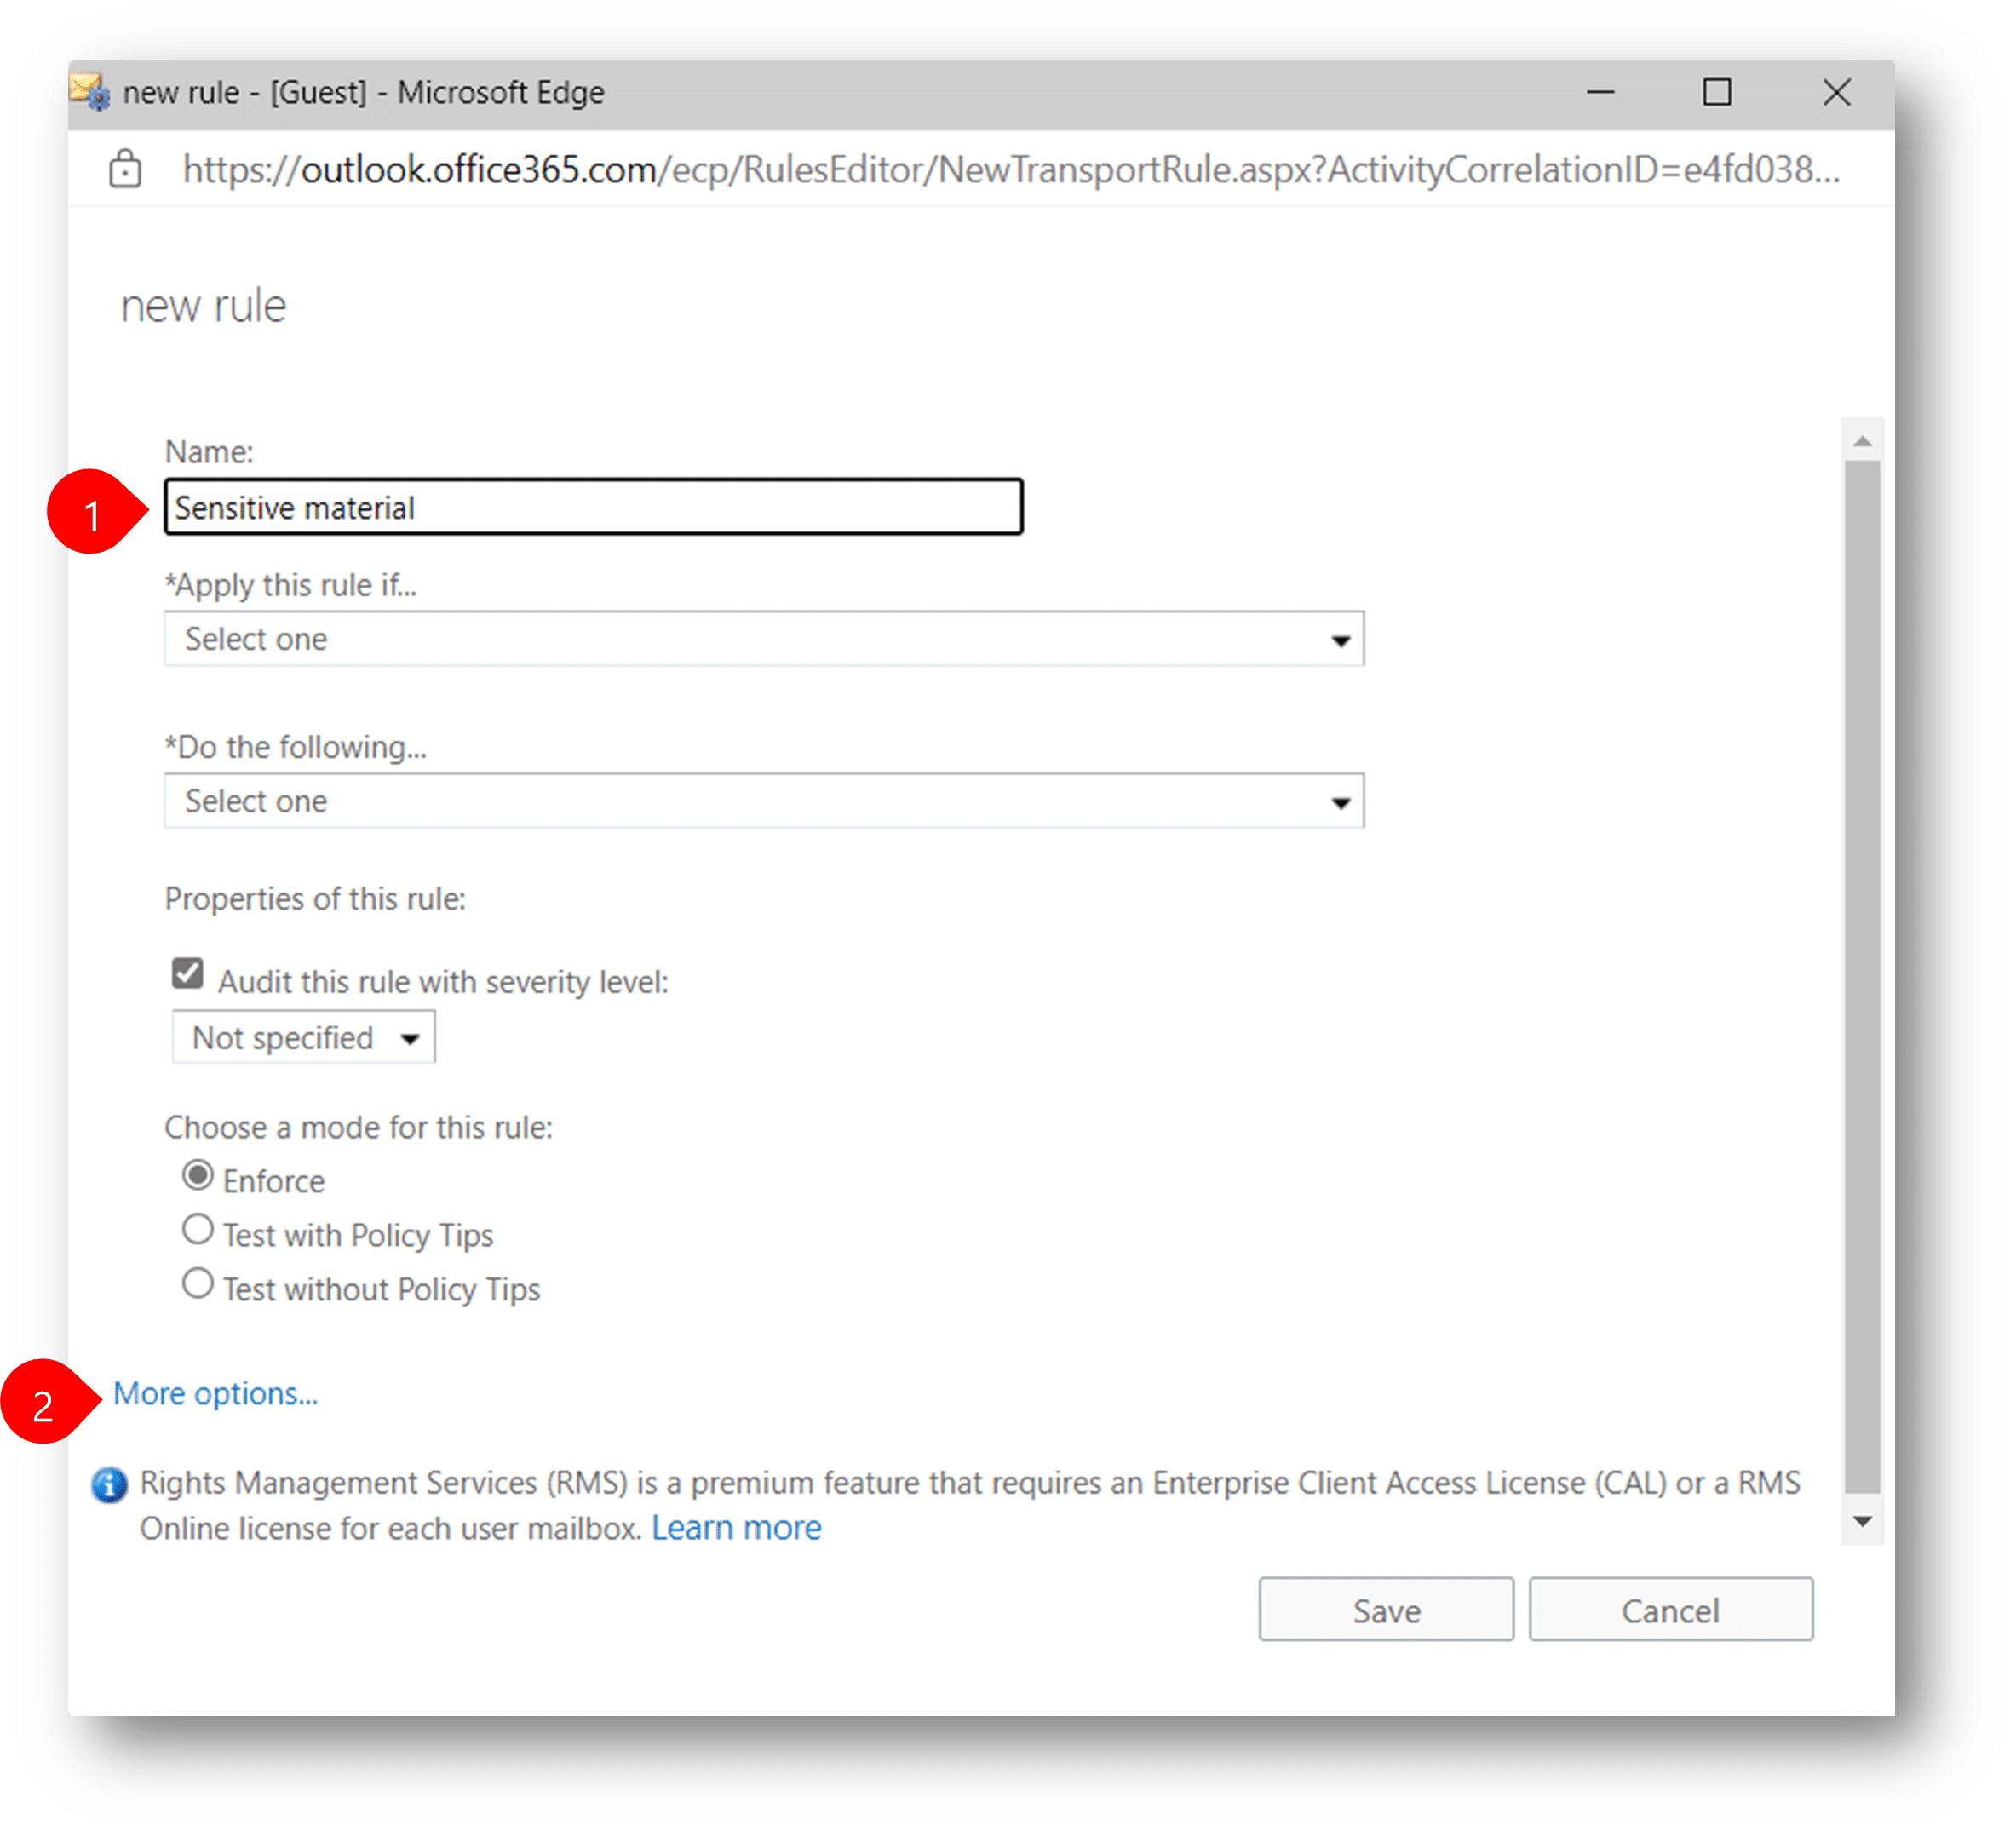2016x1837 pixels.
Task: Expand the Do the following dropdown
Action: point(764,801)
